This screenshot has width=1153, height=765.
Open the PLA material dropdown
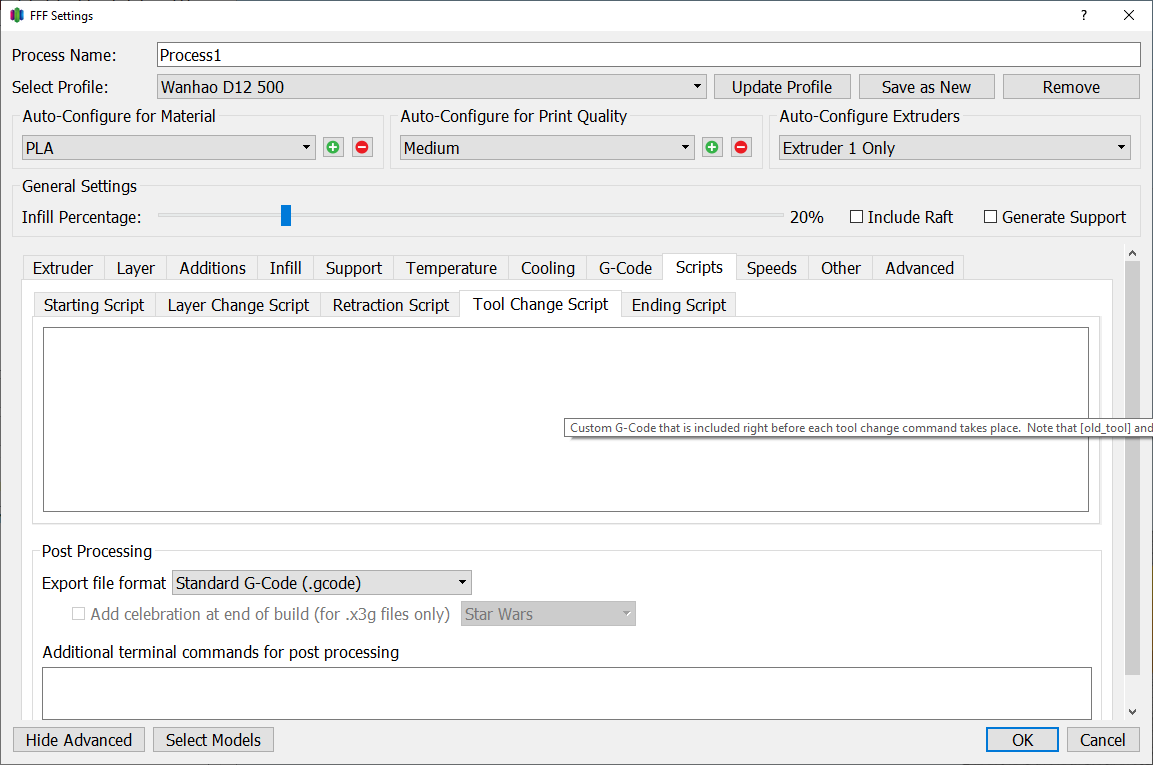tap(168, 148)
